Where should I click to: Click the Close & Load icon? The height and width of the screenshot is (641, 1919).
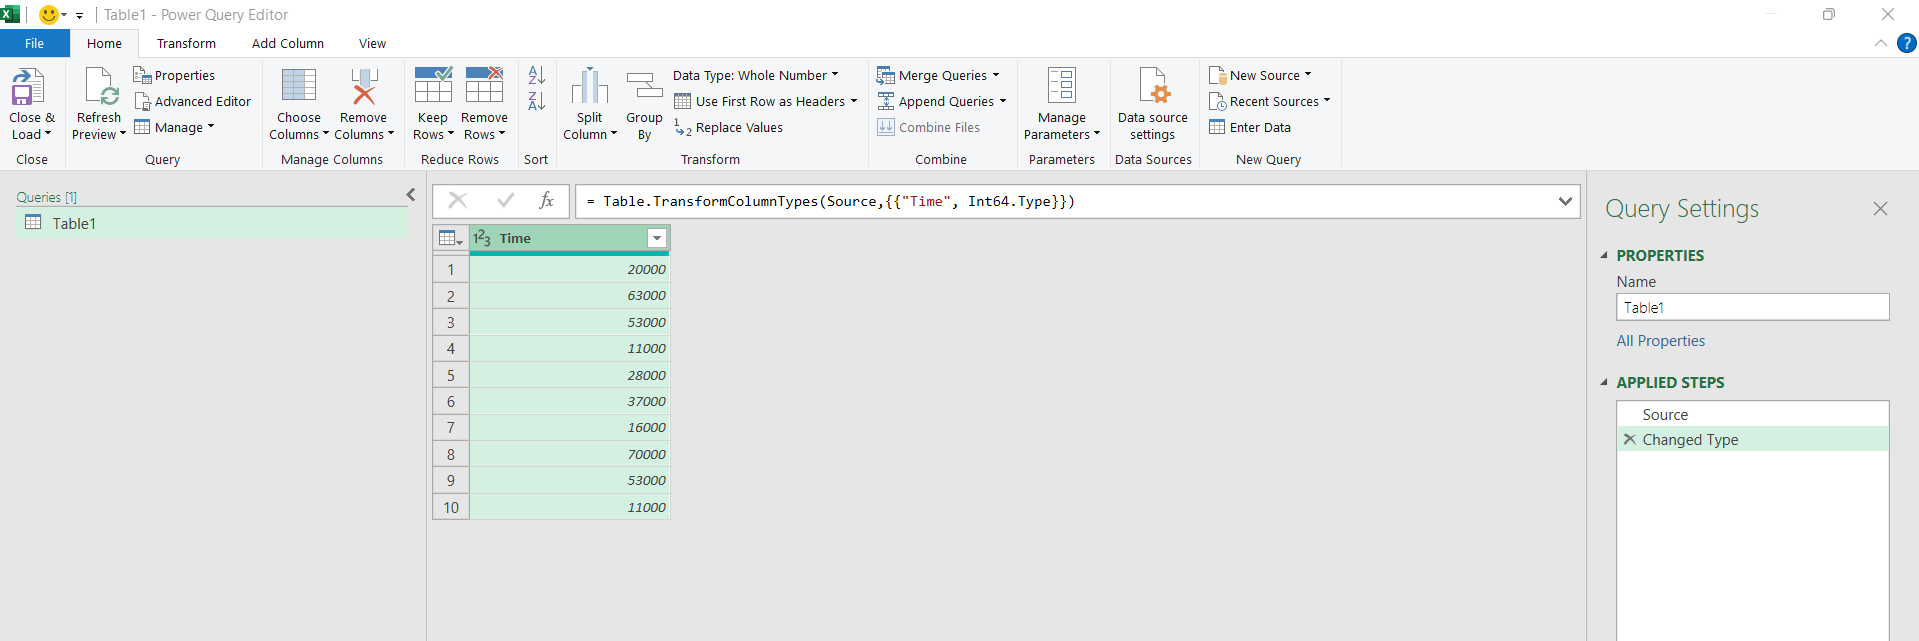coord(28,87)
